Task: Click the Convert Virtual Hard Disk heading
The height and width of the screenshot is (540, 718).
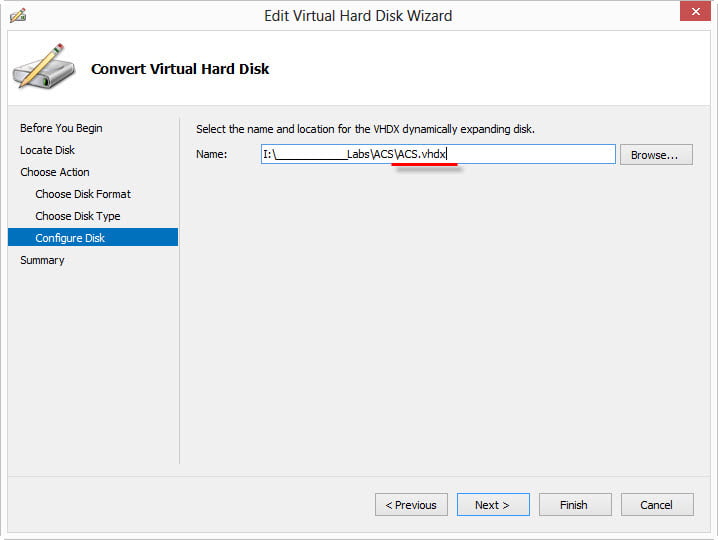Action: [180, 69]
